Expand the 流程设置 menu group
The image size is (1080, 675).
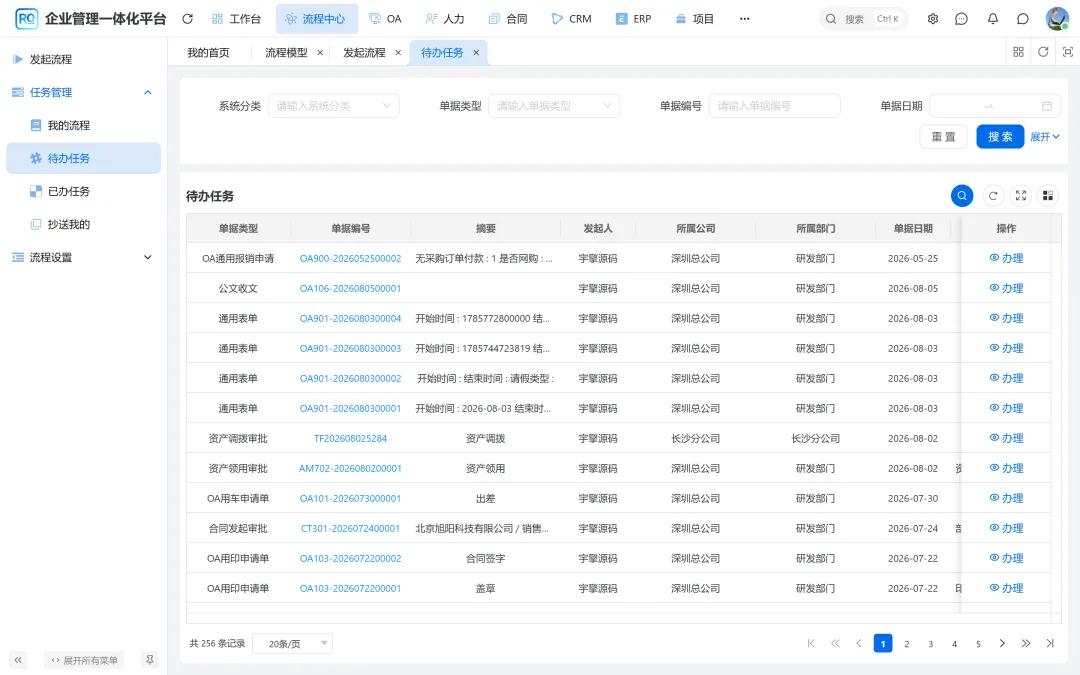tap(147, 258)
